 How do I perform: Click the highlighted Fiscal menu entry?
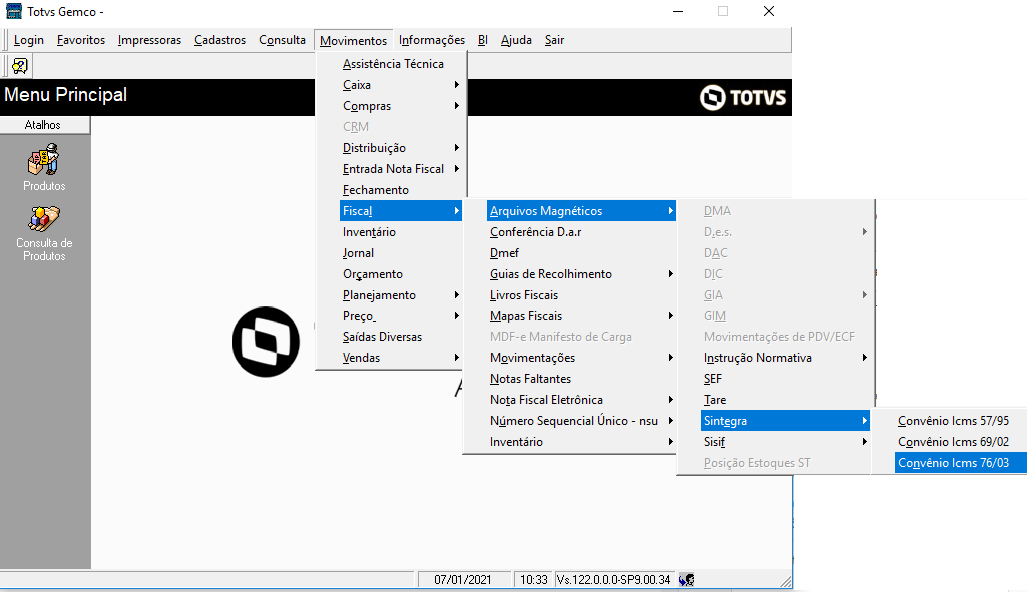[x=401, y=210]
